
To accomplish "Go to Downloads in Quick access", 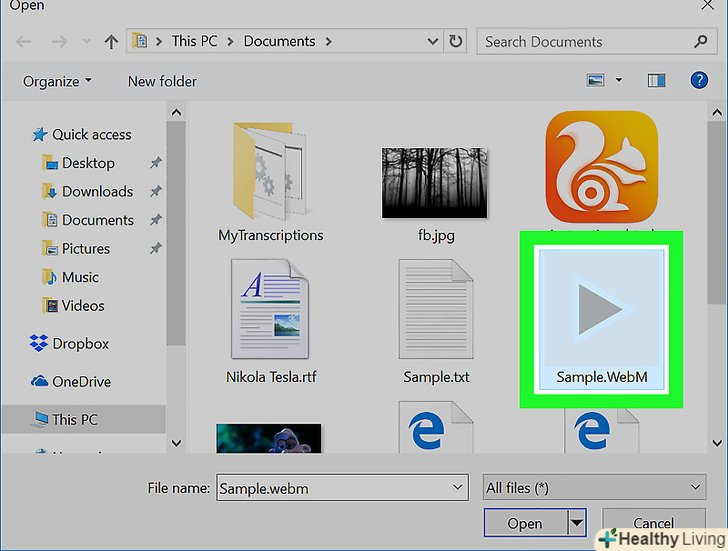I will [x=97, y=191].
